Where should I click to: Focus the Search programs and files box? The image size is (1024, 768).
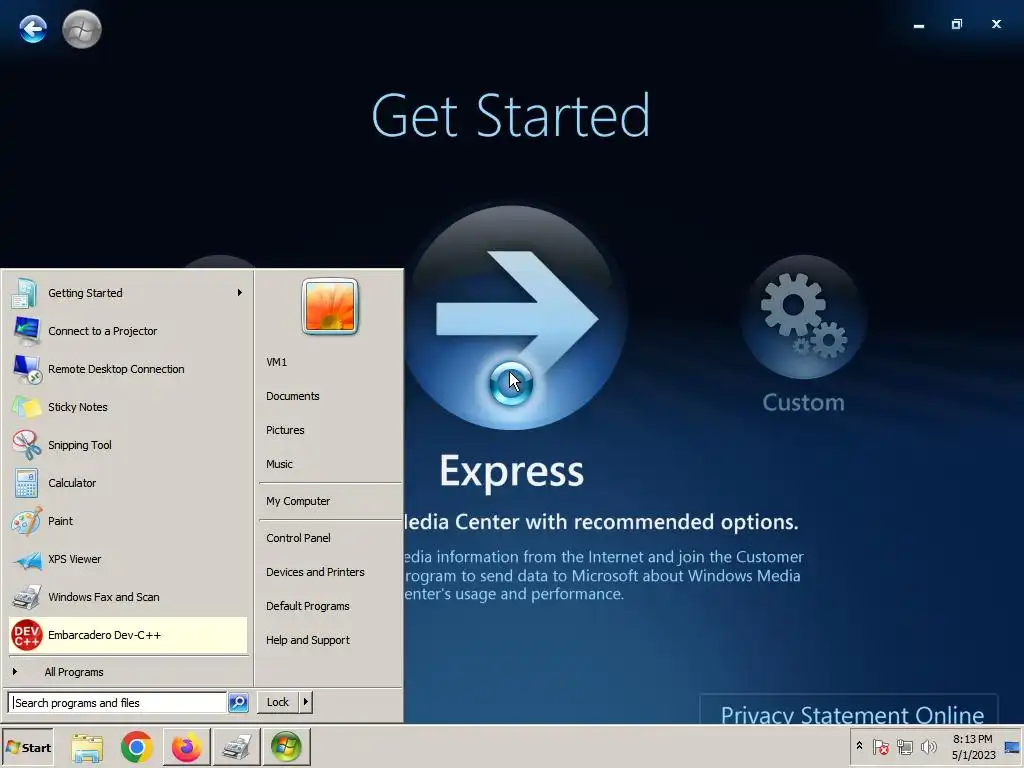click(x=118, y=703)
